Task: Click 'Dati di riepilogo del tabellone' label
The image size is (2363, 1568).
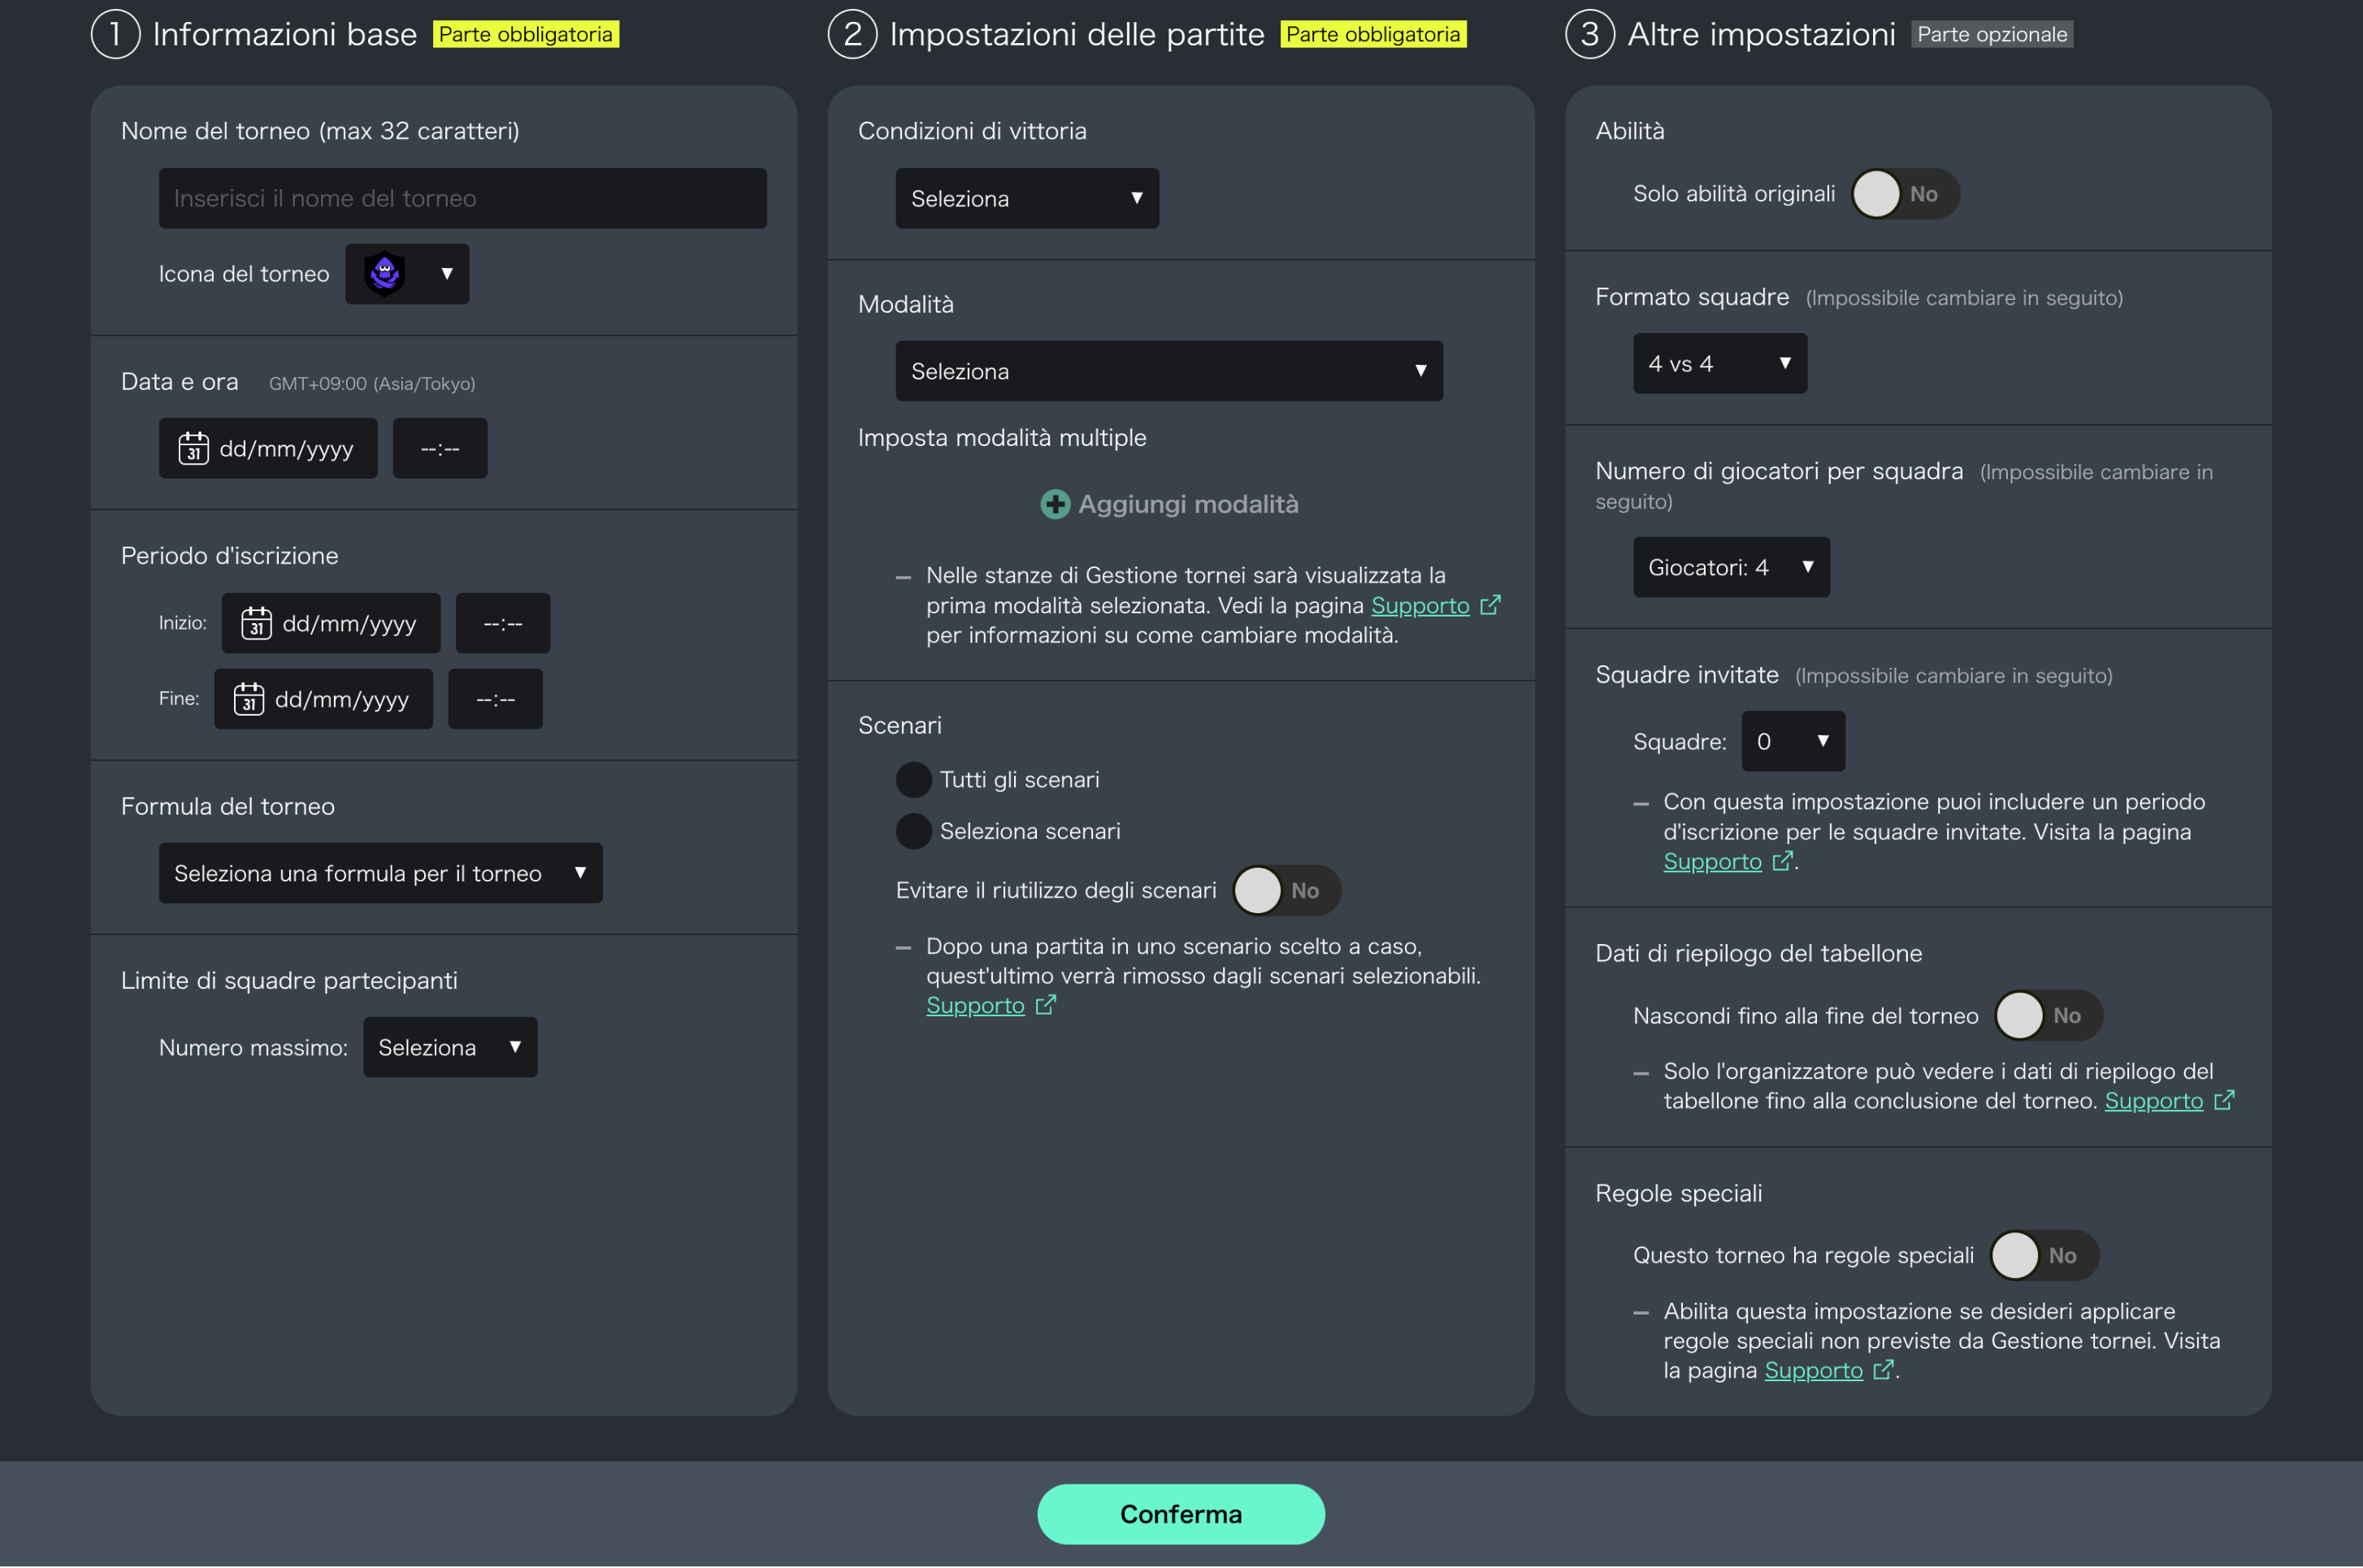Action: [x=1758, y=953]
